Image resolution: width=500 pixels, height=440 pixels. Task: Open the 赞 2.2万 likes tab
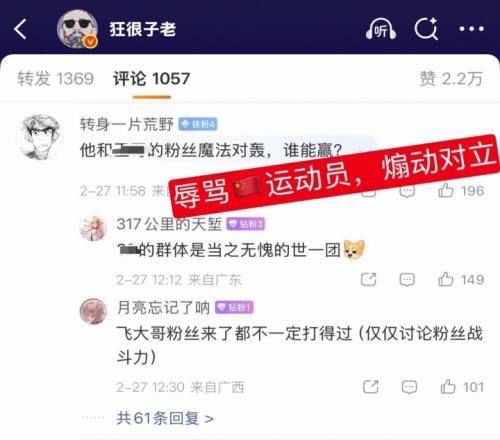(x=451, y=79)
